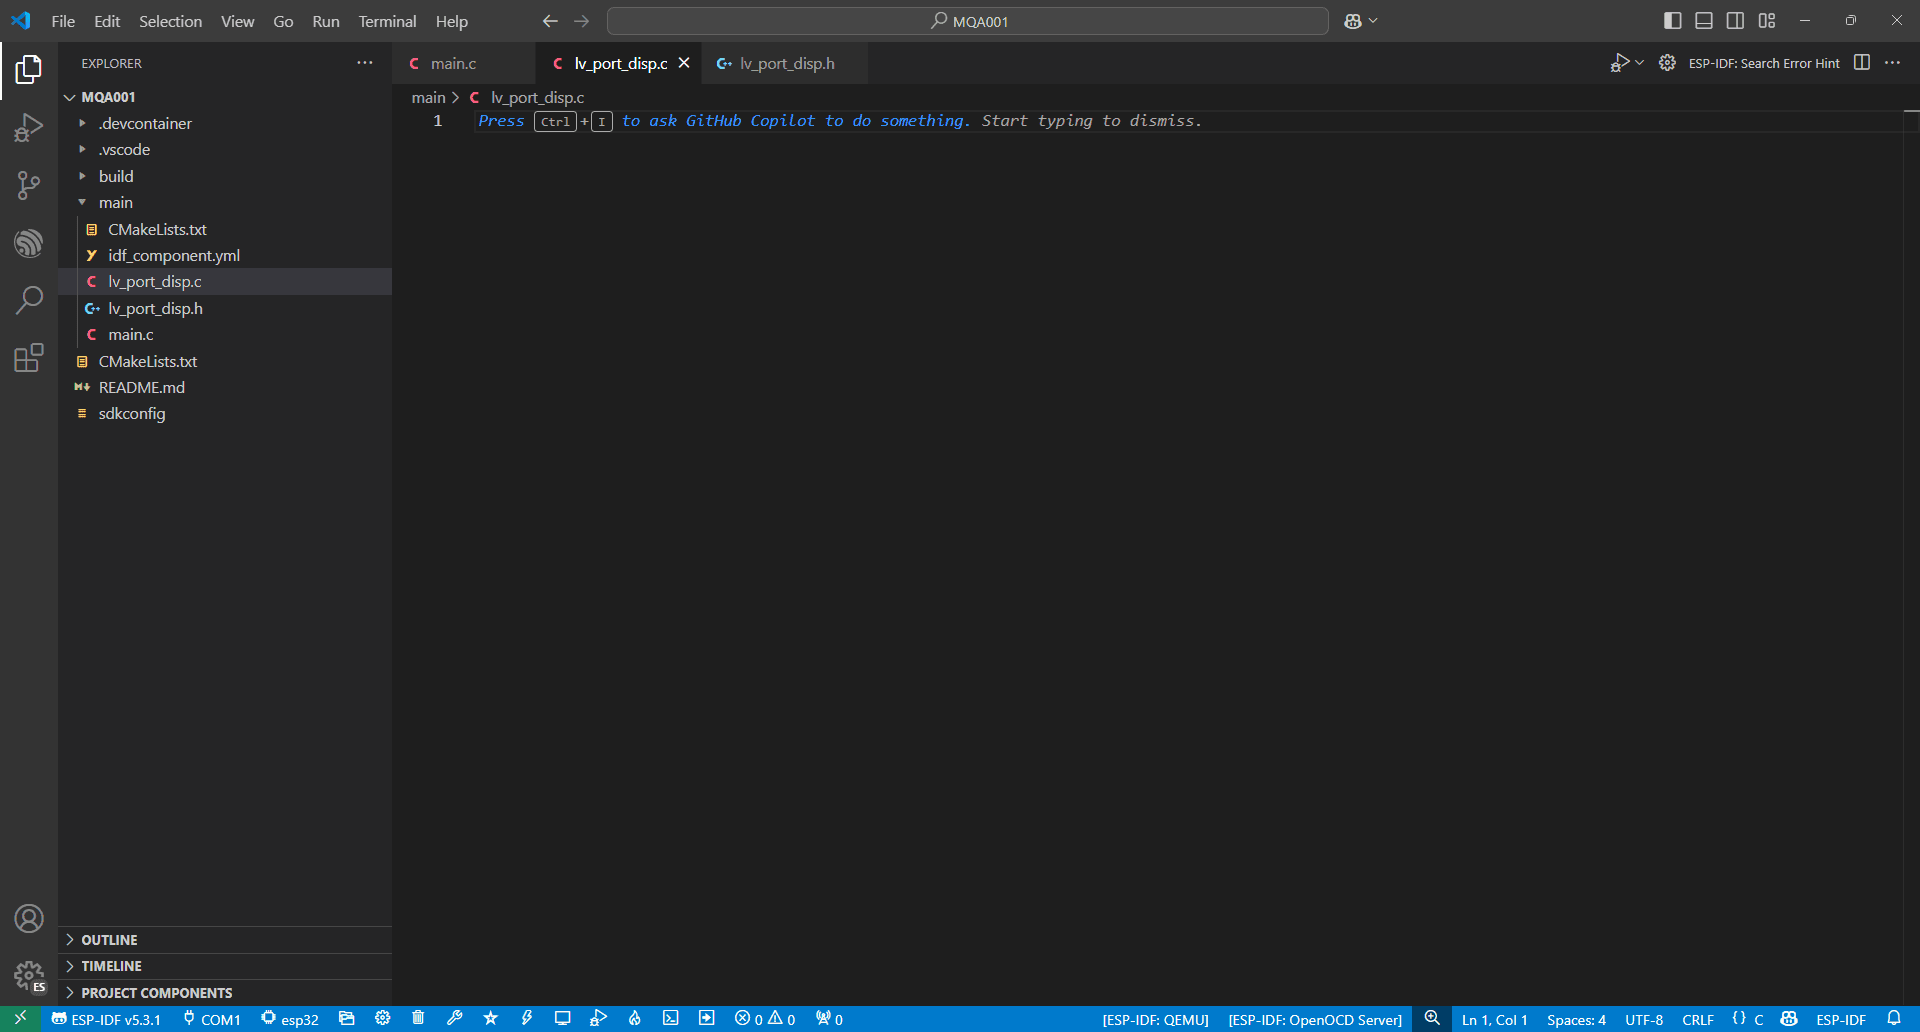The height and width of the screenshot is (1032, 1920).
Task: Build, flash and monitor flame icon
Action: coord(635,1019)
